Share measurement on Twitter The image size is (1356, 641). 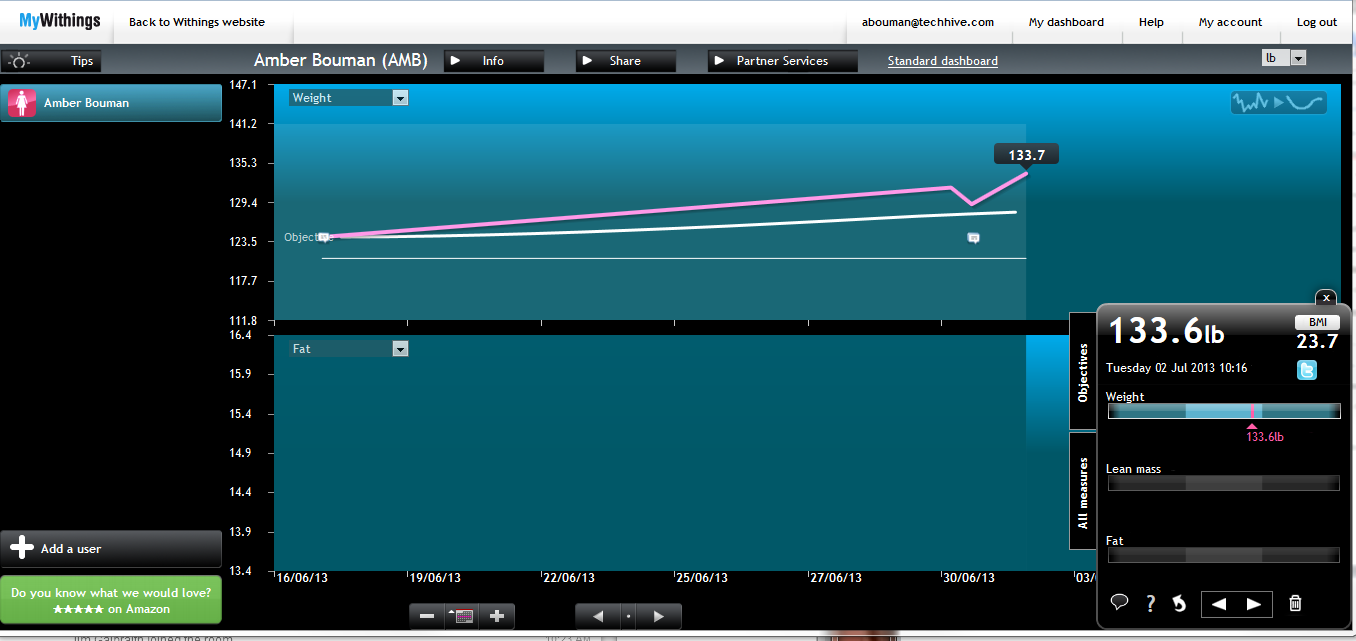click(1307, 370)
